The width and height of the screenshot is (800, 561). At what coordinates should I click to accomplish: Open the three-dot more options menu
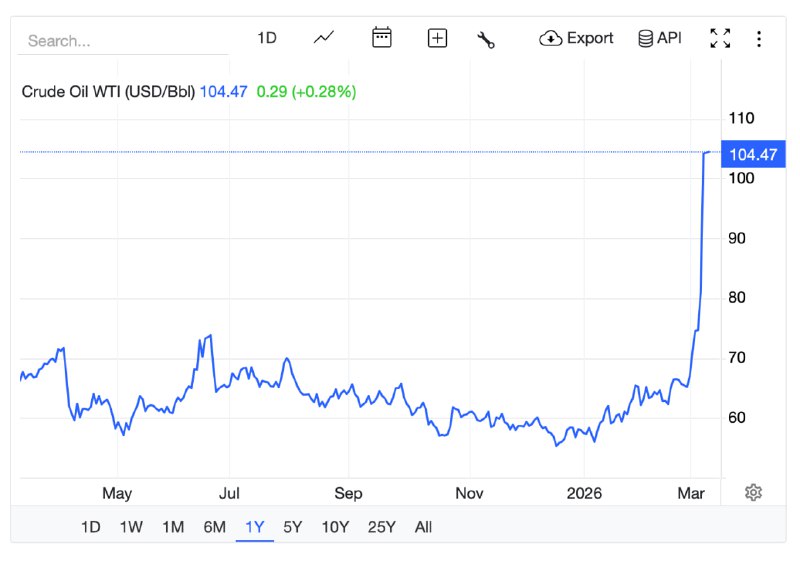759,38
